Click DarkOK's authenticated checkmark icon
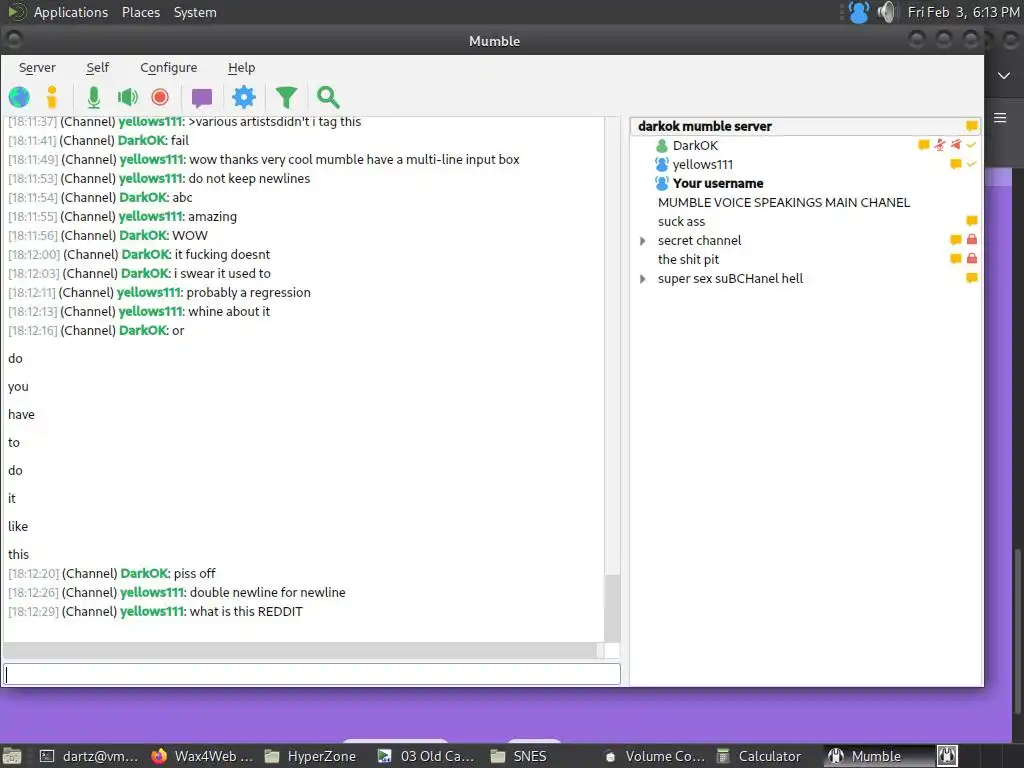 (972, 145)
